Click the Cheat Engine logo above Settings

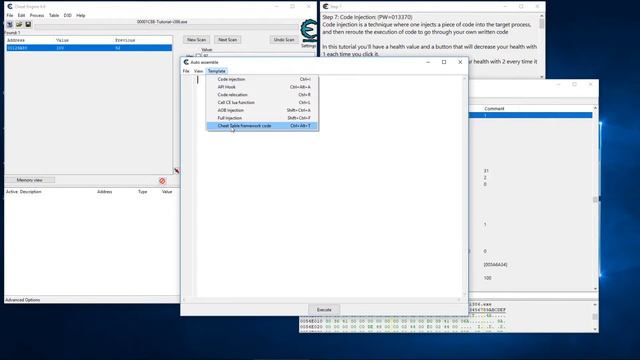pos(309,30)
